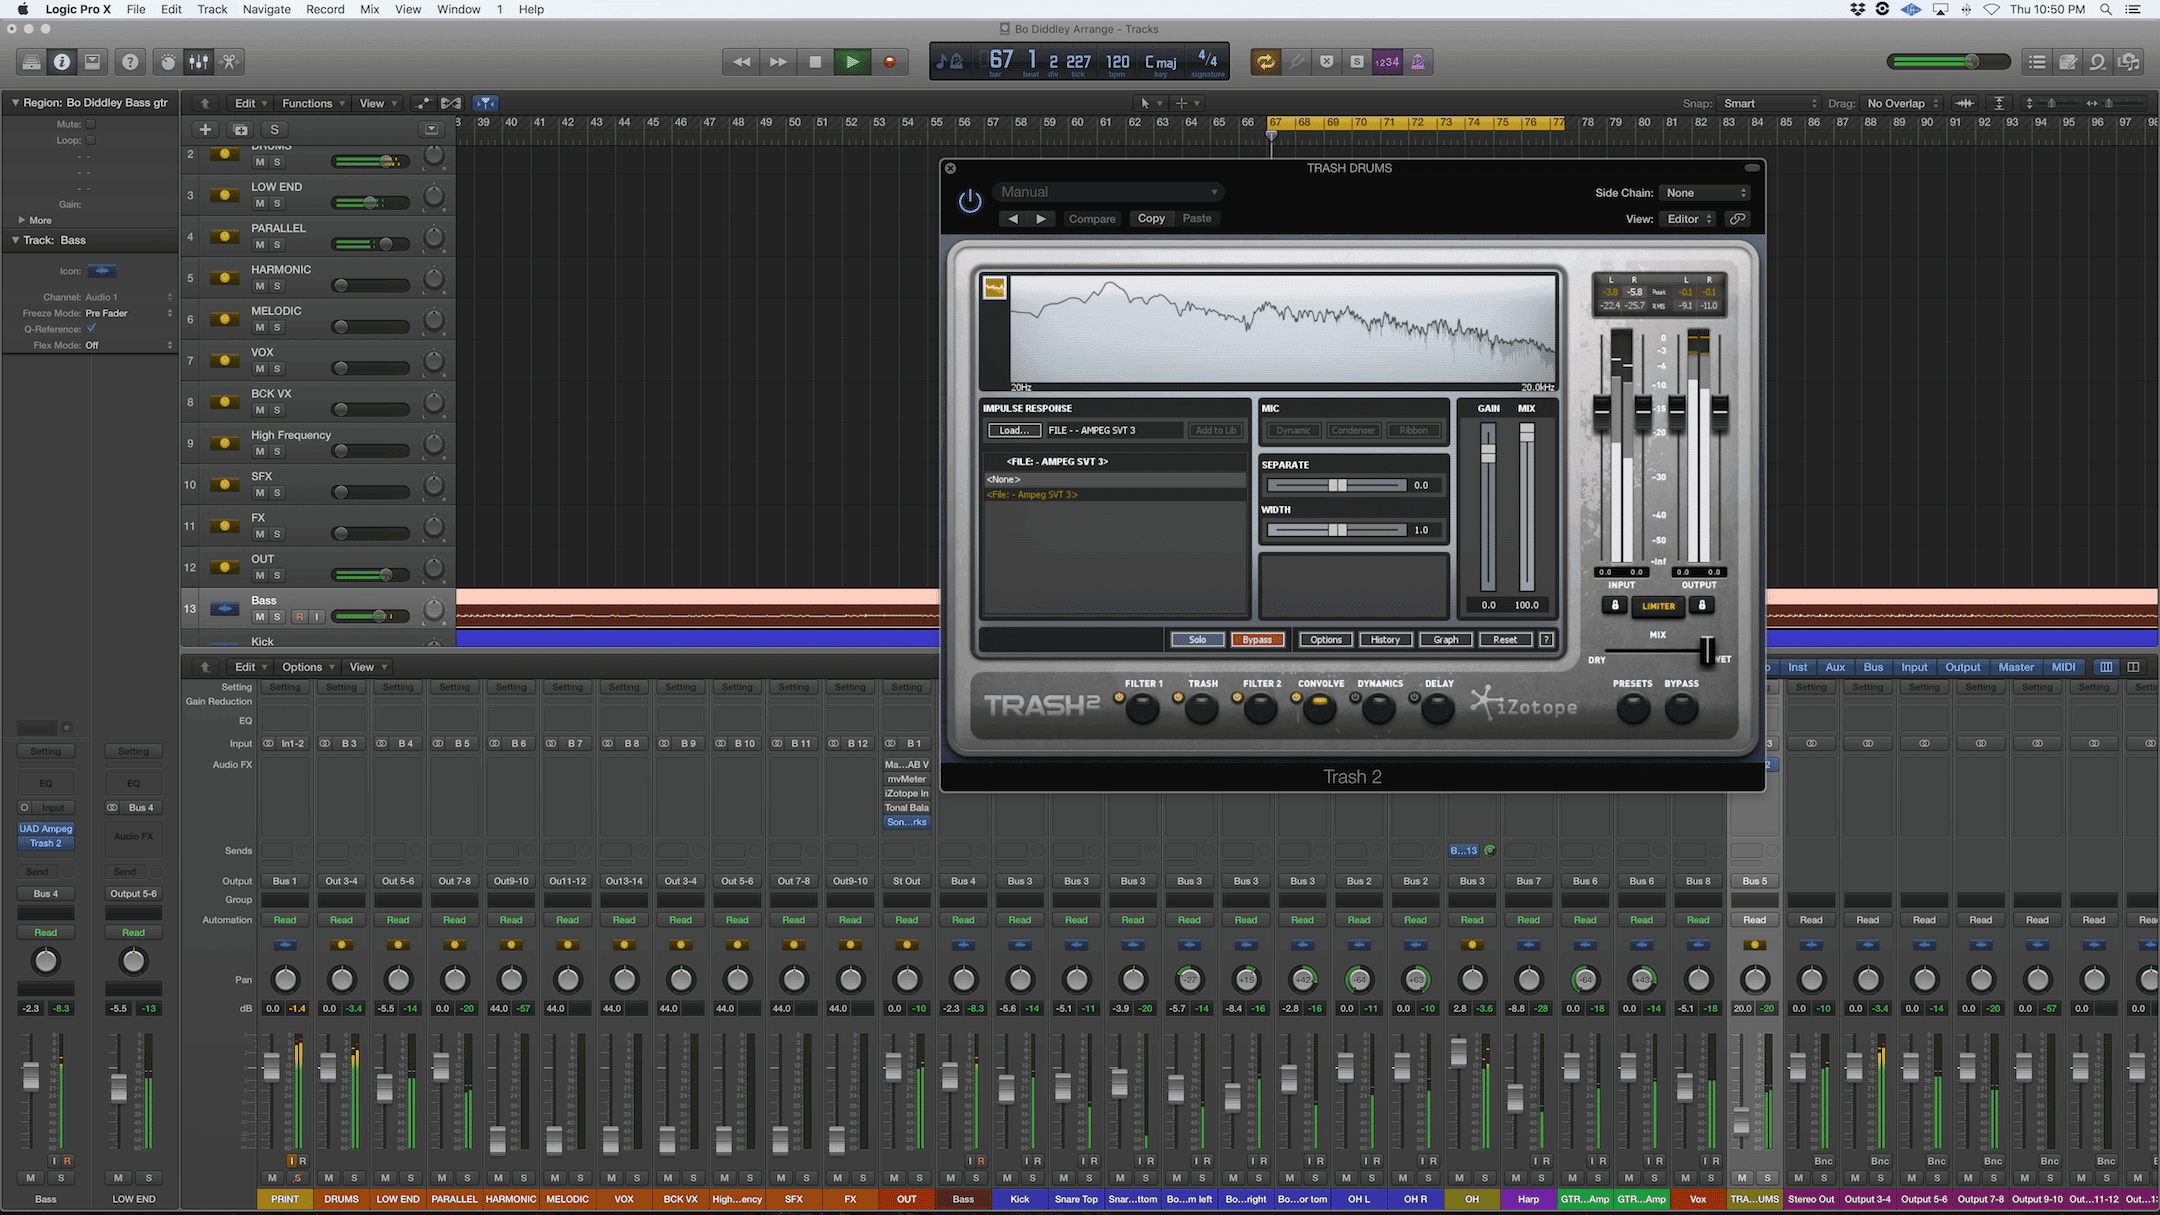2160x1215 pixels.
Task: Select the Master filter tab in mixer
Action: (2016, 667)
